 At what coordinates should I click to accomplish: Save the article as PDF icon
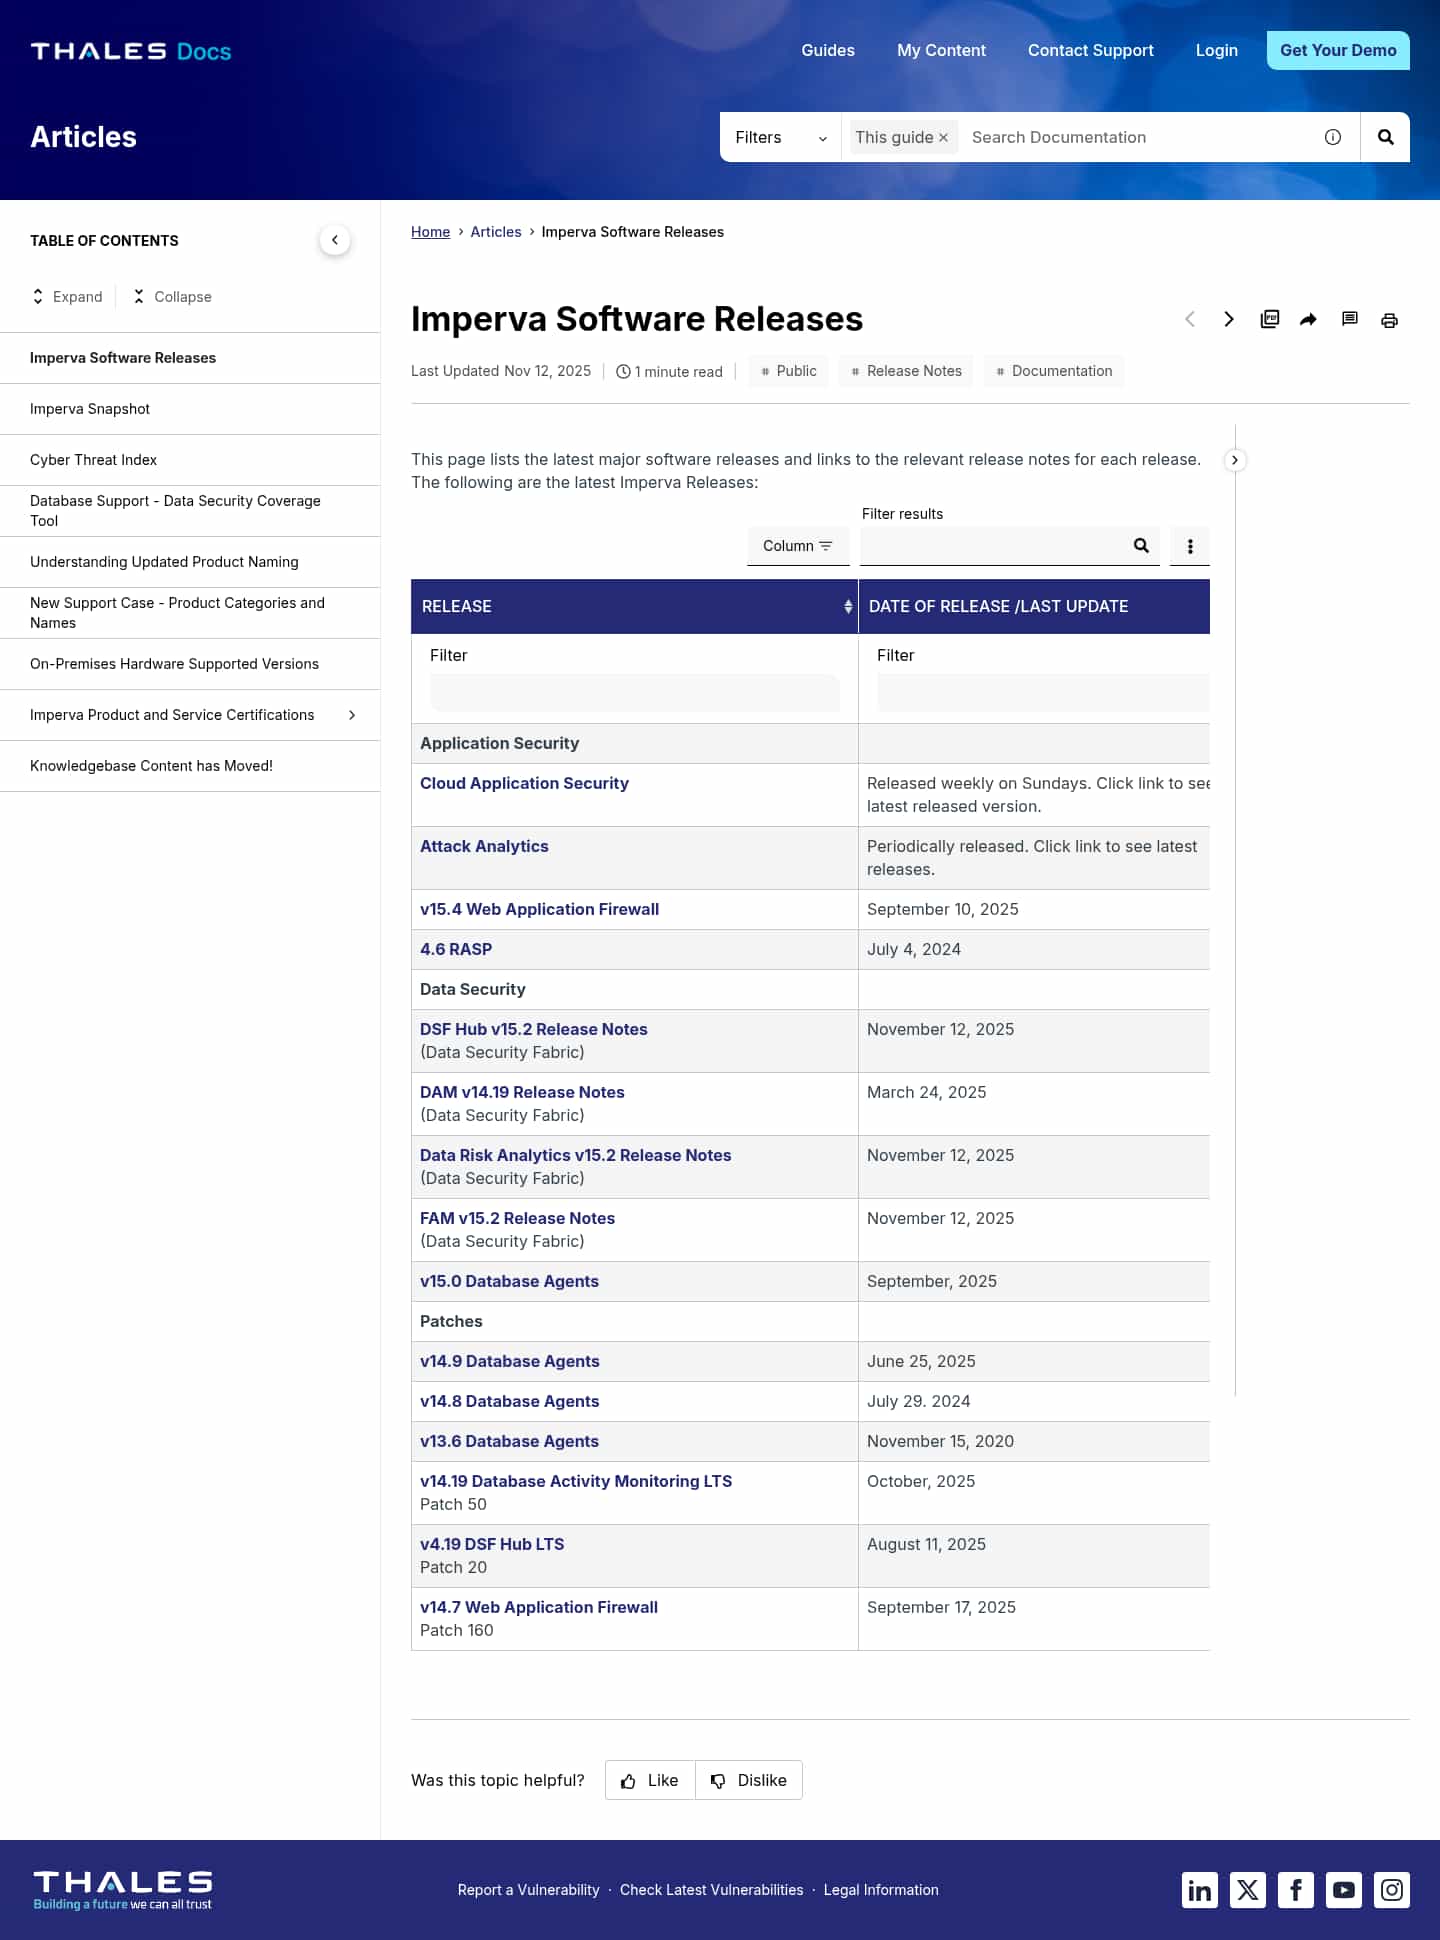[1270, 319]
